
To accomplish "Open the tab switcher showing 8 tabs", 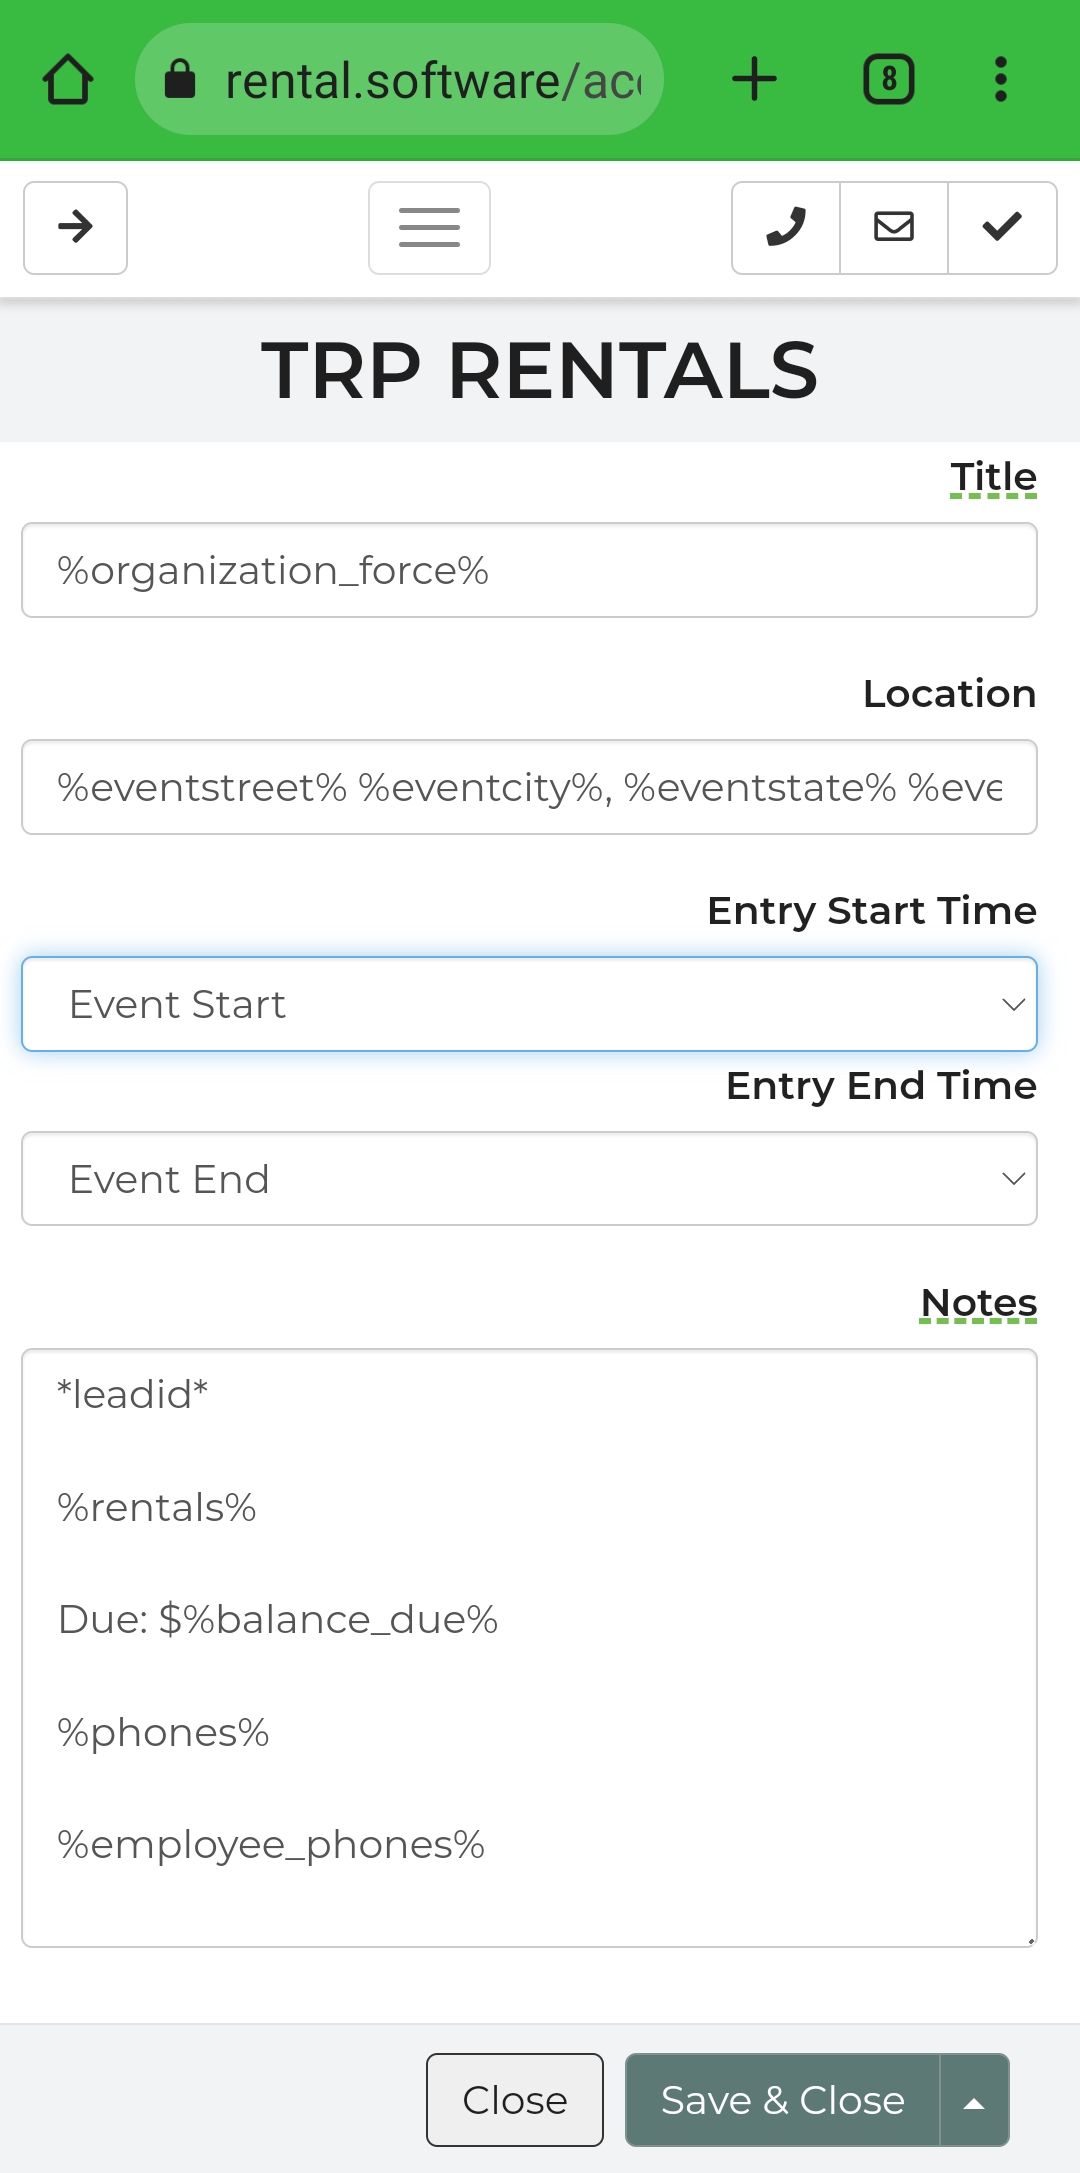I will (x=888, y=80).
